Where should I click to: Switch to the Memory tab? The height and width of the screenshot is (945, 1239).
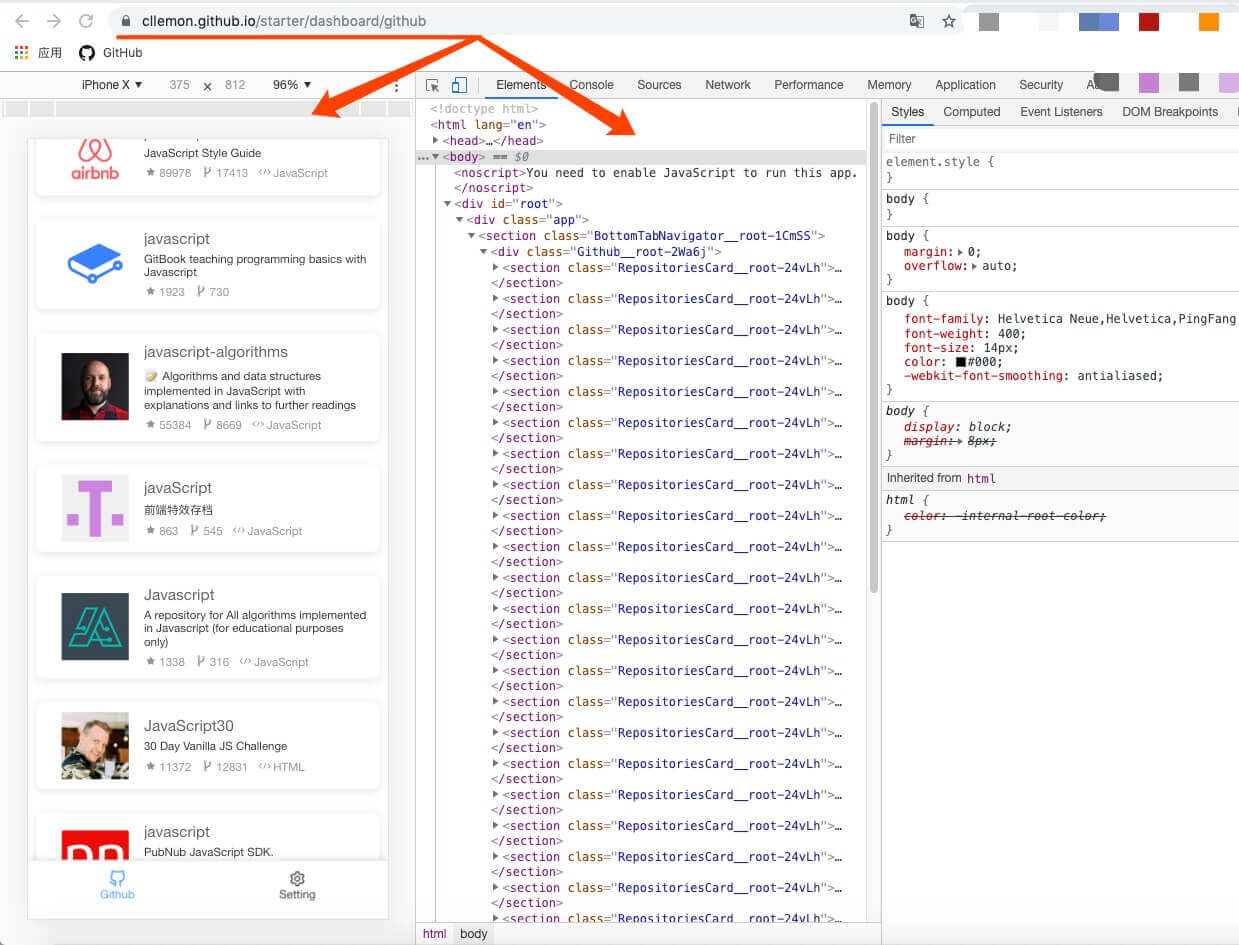[889, 85]
